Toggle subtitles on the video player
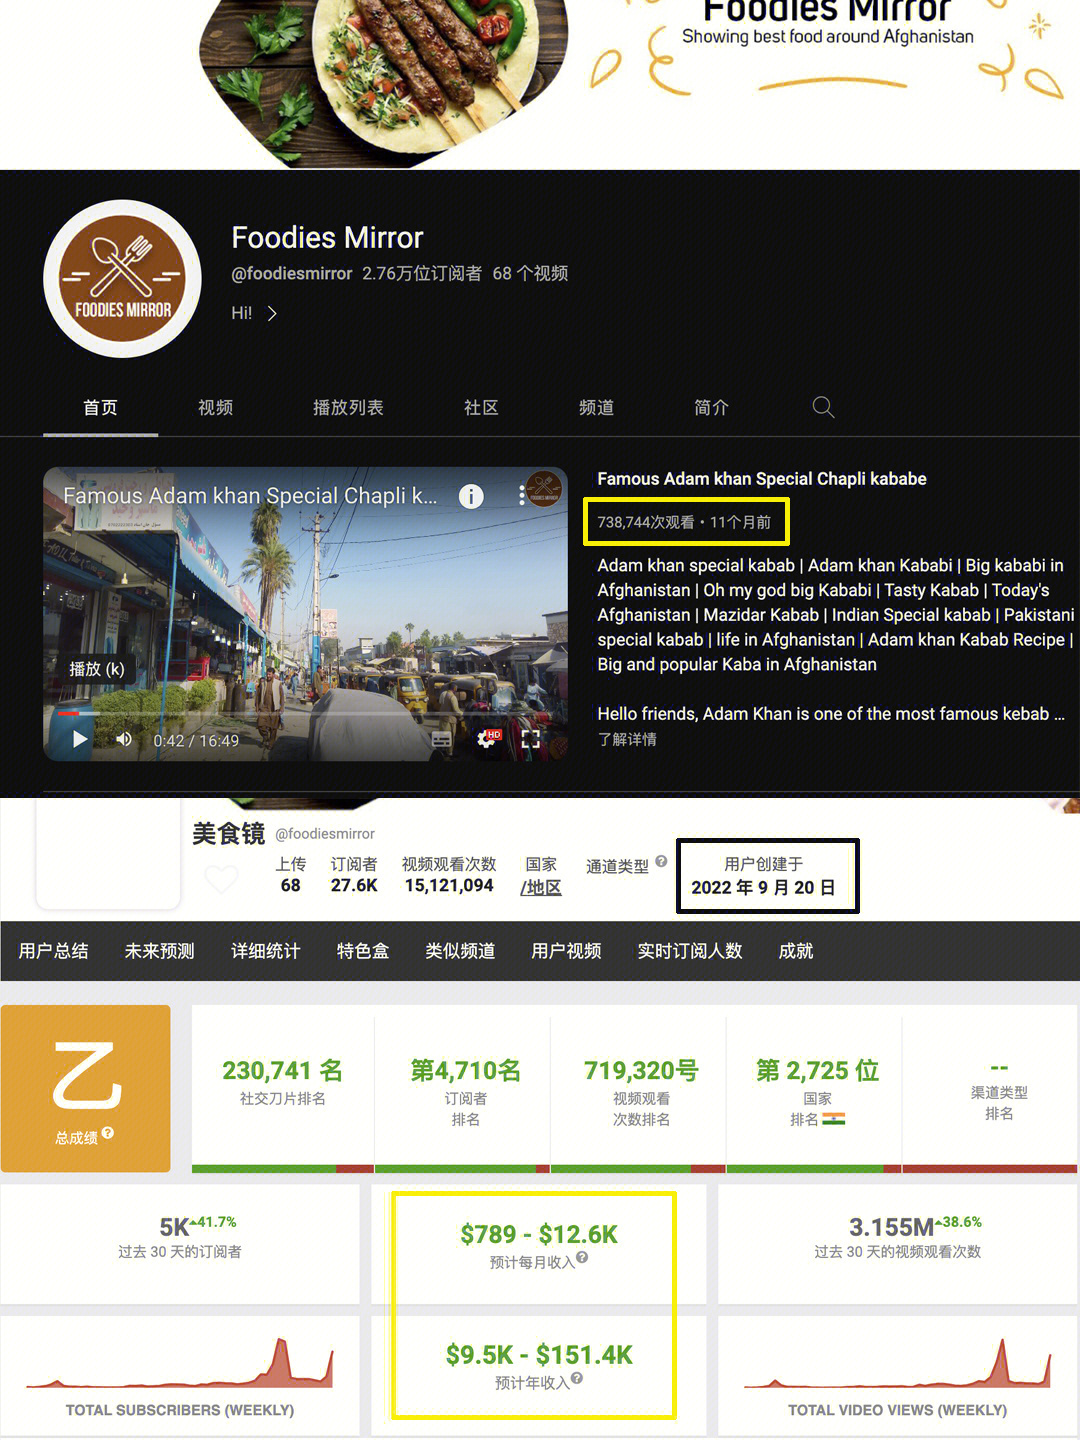The image size is (1080, 1440). coord(441,740)
